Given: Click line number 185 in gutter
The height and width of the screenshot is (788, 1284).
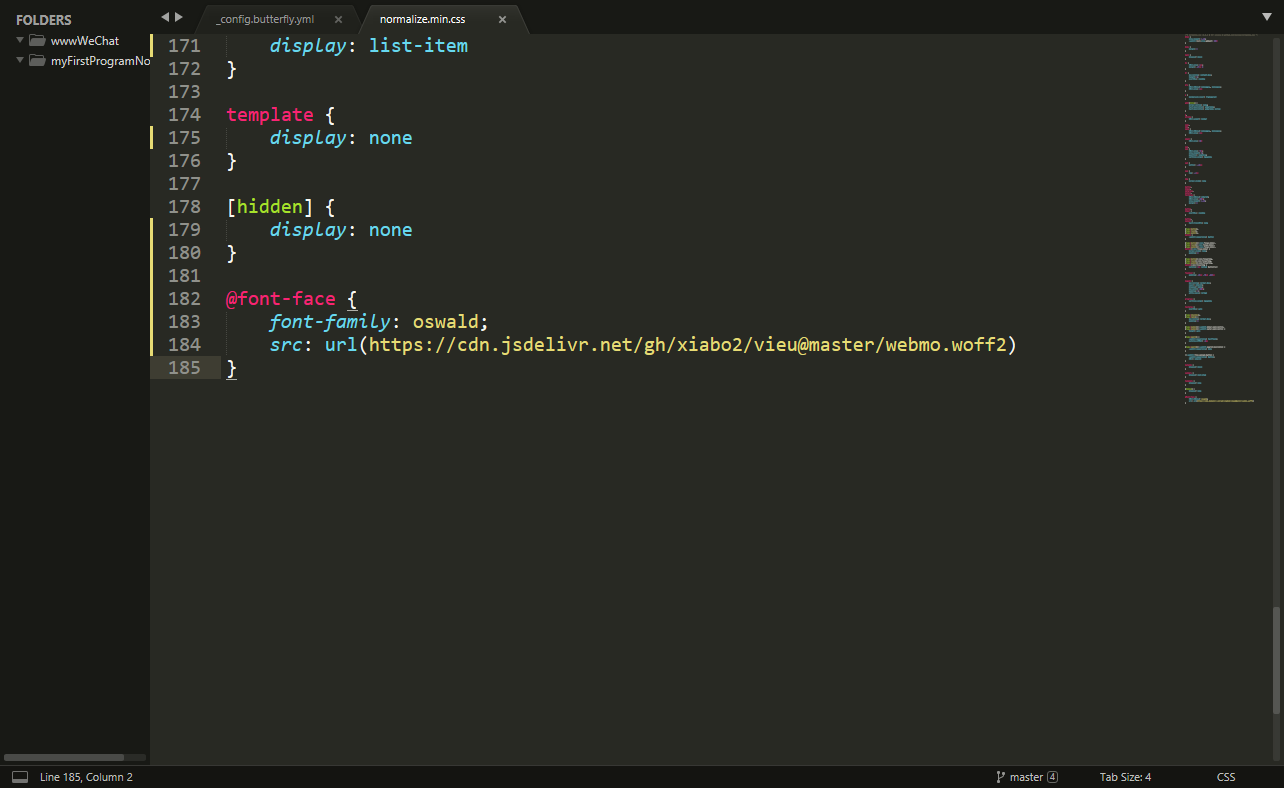Looking at the screenshot, I should tap(184, 368).
